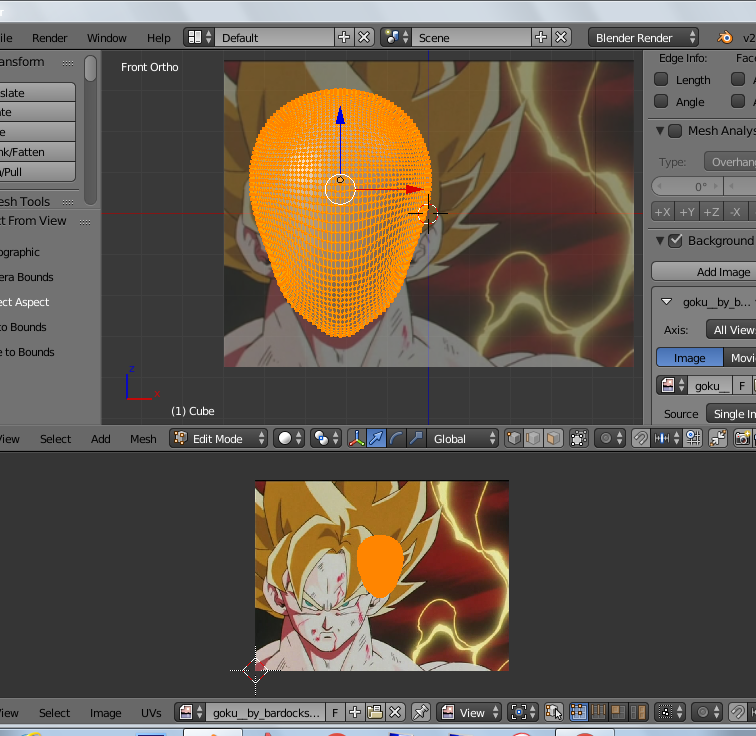
Task: Open the UVs menu
Action: pos(151,713)
